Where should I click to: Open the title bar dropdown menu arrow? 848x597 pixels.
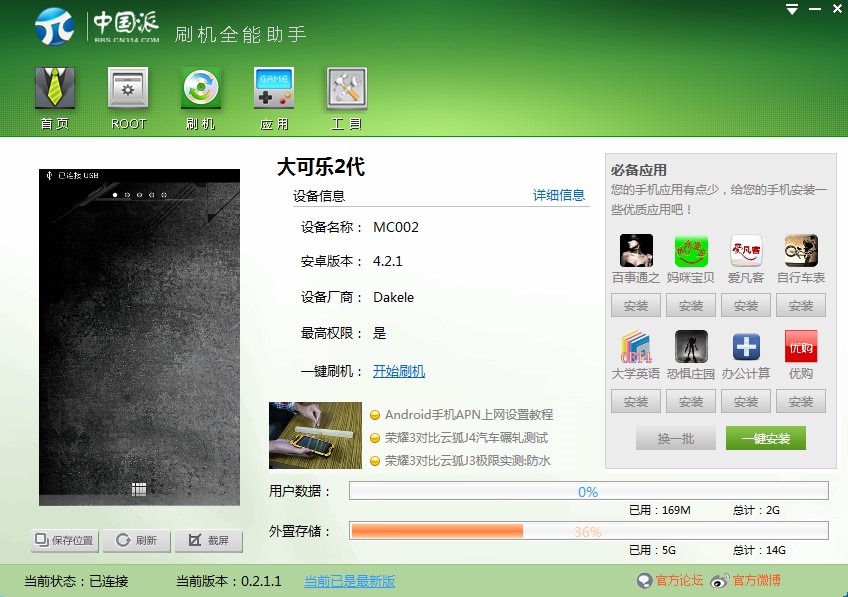(792, 9)
